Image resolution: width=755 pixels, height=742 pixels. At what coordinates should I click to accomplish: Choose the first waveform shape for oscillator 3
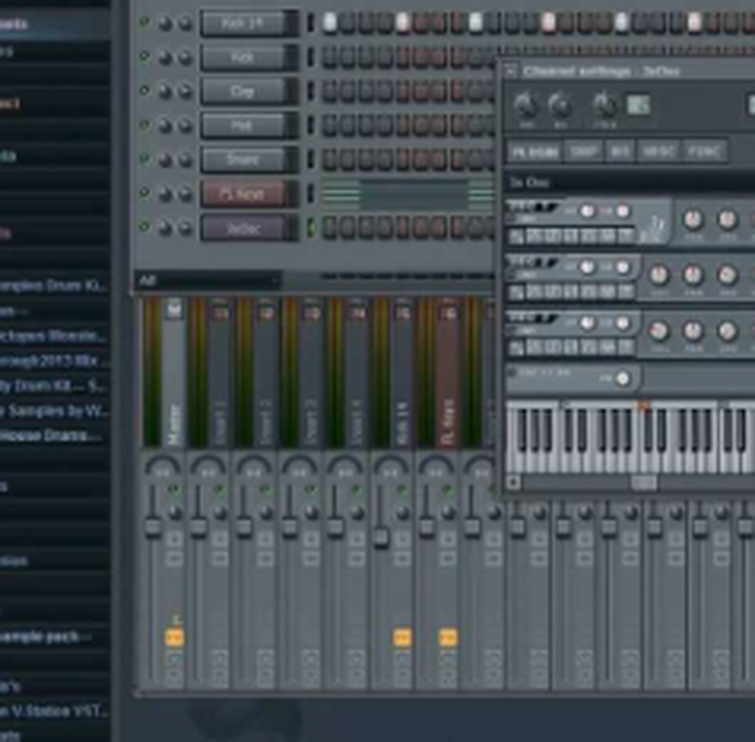pyautogui.click(x=516, y=348)
